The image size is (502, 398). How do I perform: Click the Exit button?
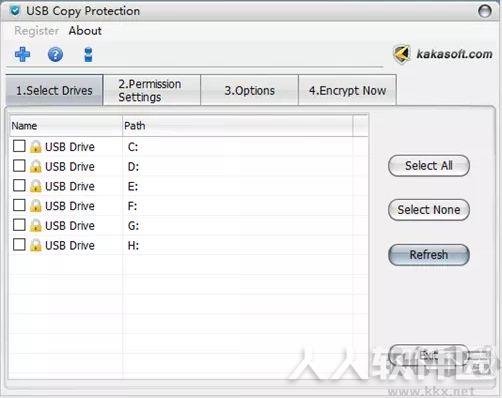tap(429, 355)
